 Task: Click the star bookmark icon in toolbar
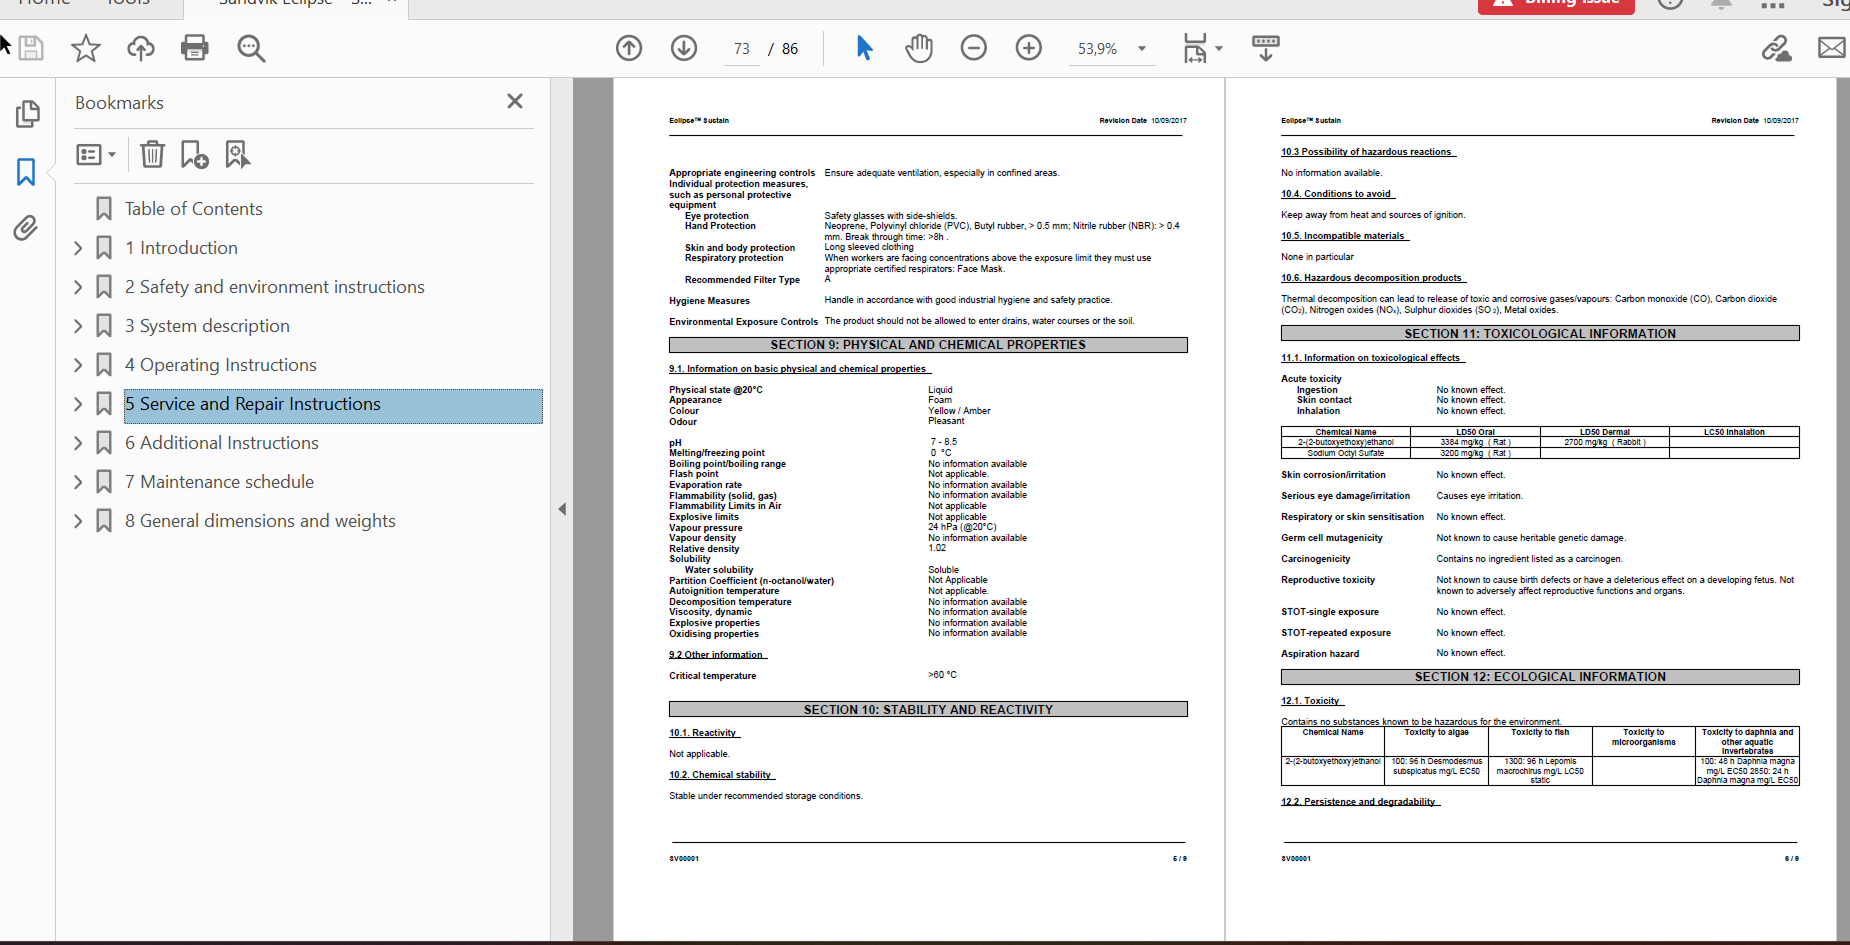click(86, 48)
